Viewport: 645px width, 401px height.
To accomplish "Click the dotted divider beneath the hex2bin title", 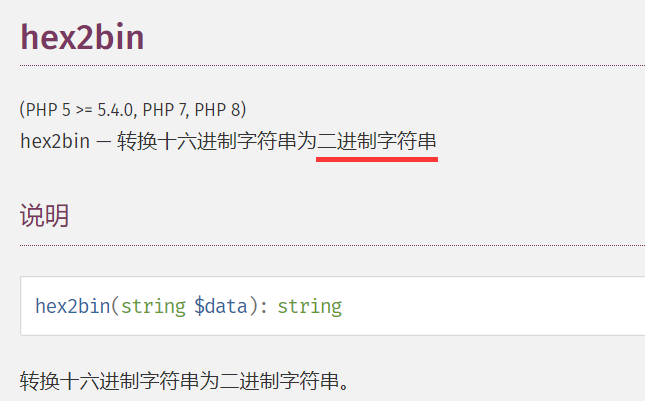I will 332,65.
